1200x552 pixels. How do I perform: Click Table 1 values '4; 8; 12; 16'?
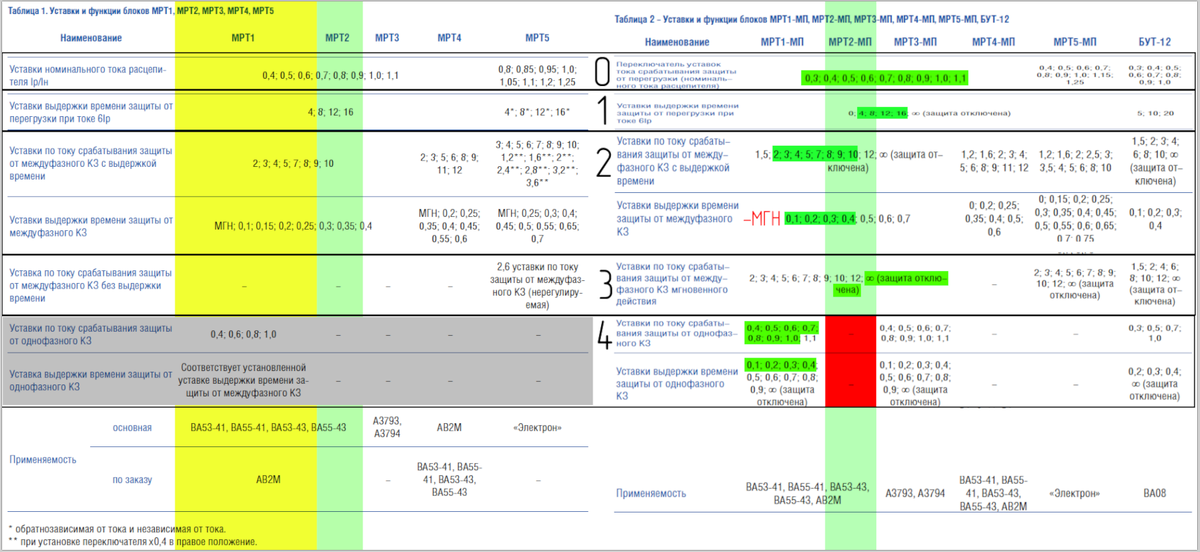coord(331,111)
